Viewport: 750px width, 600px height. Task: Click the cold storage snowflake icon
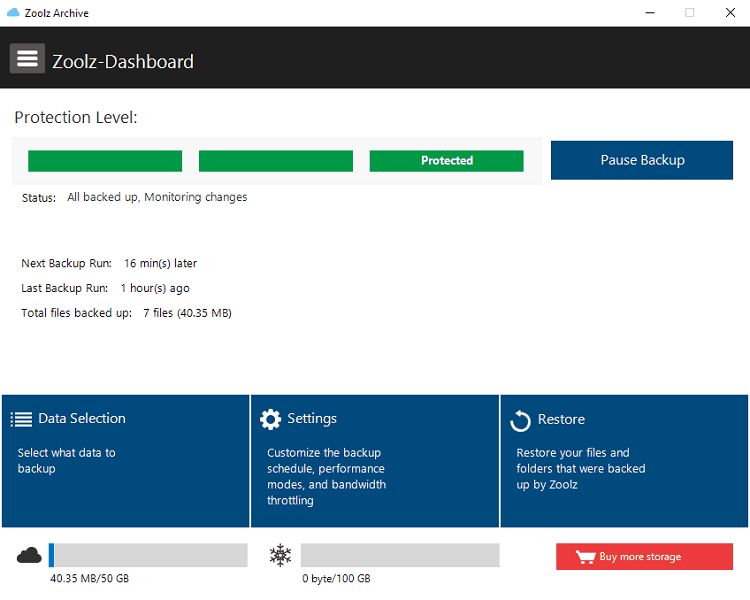click(x=280, y=555)
